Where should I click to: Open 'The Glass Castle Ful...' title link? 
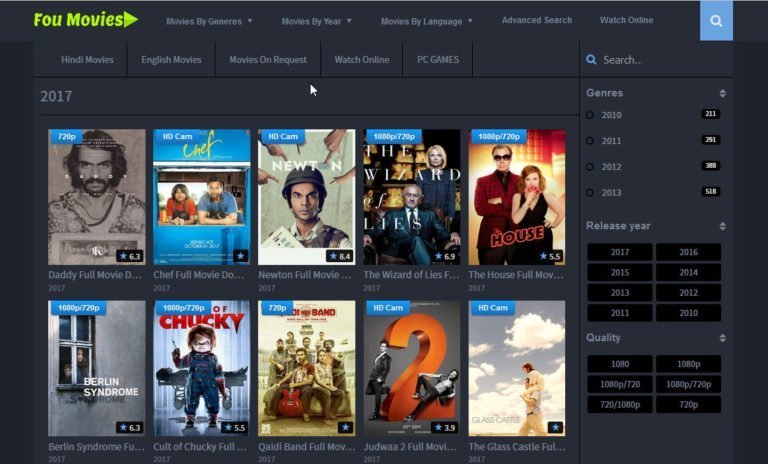pos(517,446)
